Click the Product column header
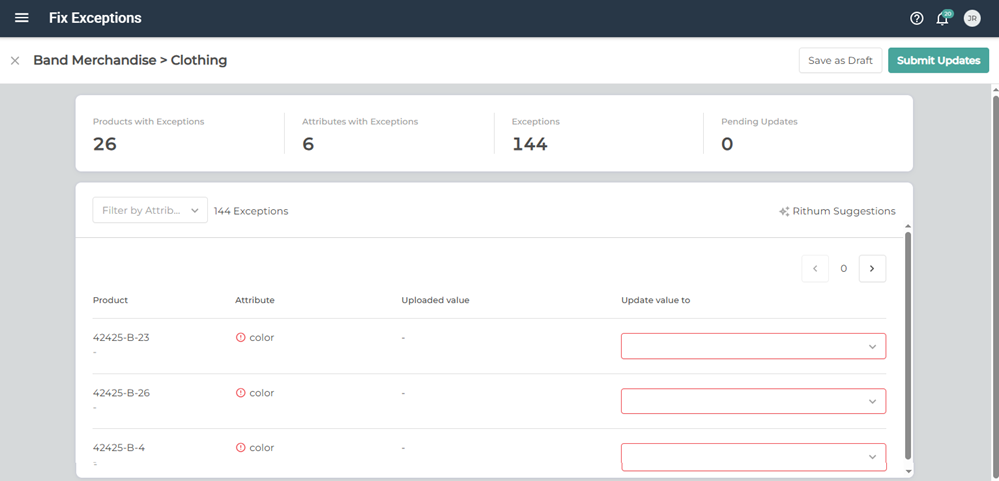The image size is (999, 481). 110,300
